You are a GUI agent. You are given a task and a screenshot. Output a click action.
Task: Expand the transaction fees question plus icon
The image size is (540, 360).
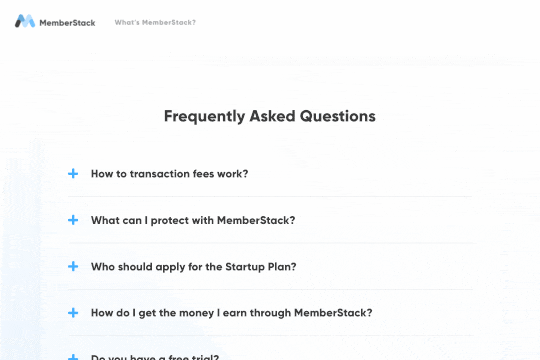tap(73, 174)
